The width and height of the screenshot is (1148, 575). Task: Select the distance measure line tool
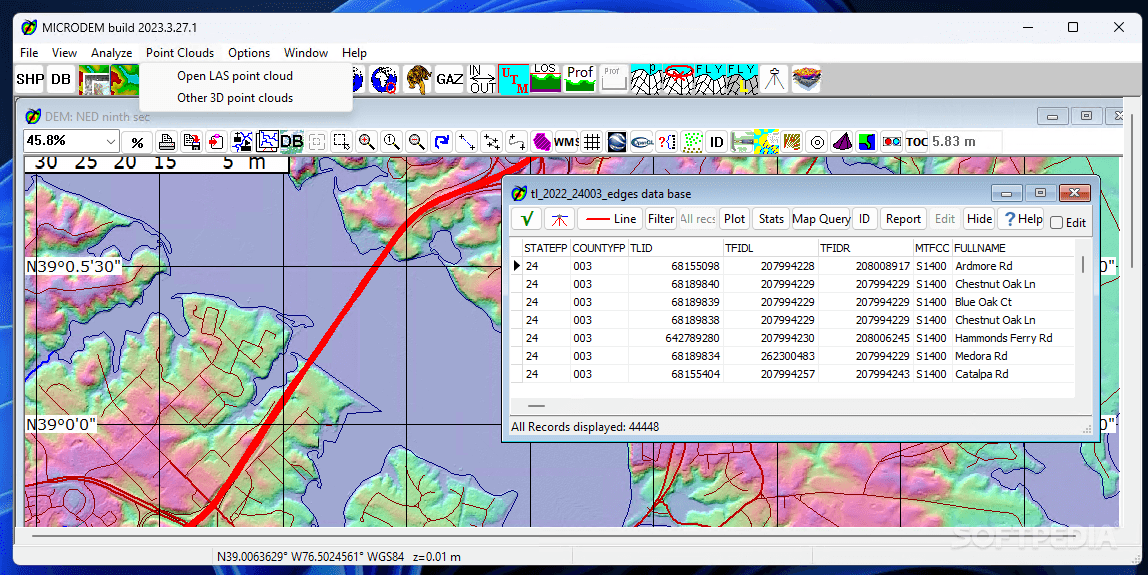(x=466, y=141)
